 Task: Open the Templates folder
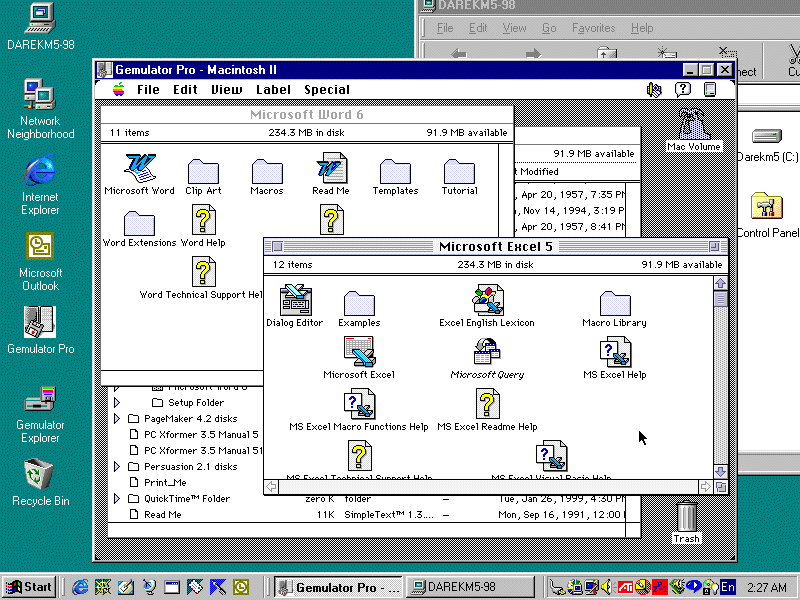[x=395, y=171]
